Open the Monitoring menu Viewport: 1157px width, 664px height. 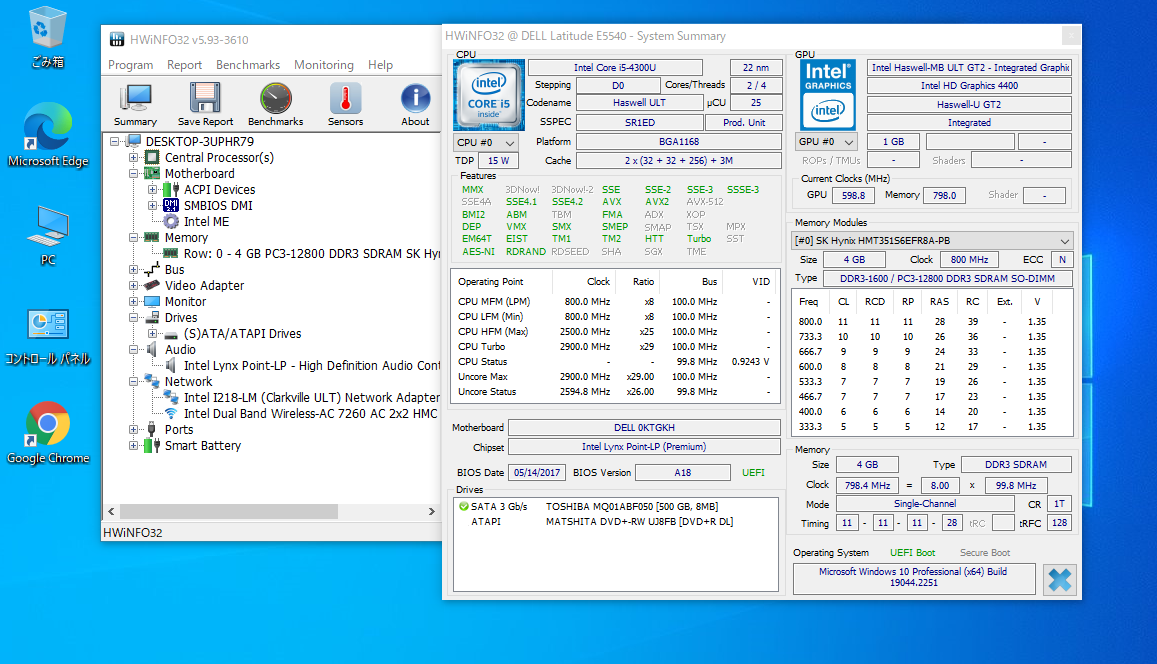click(323, 65)
